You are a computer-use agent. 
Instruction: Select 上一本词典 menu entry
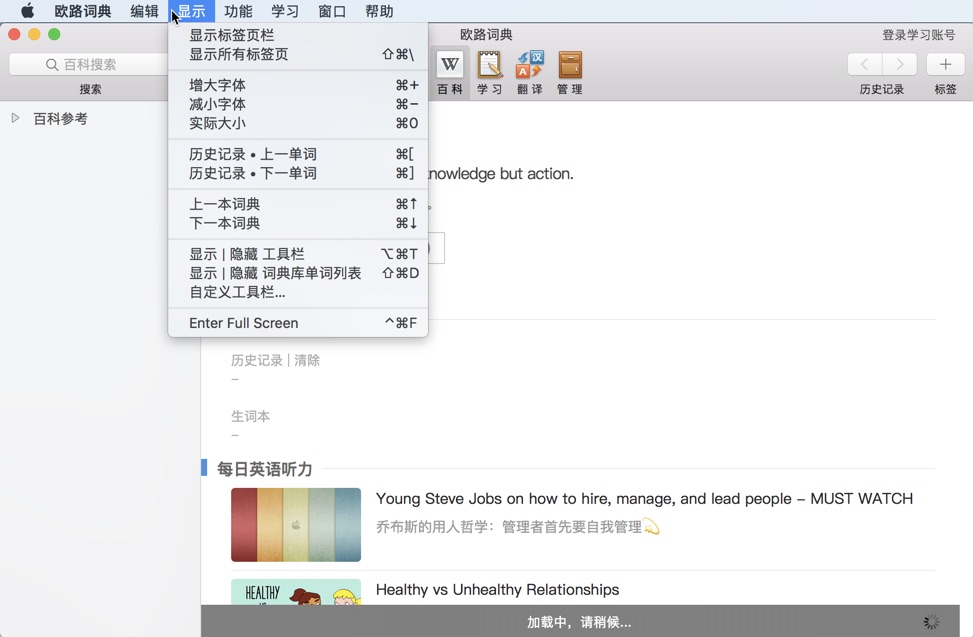tap(298, 204)
